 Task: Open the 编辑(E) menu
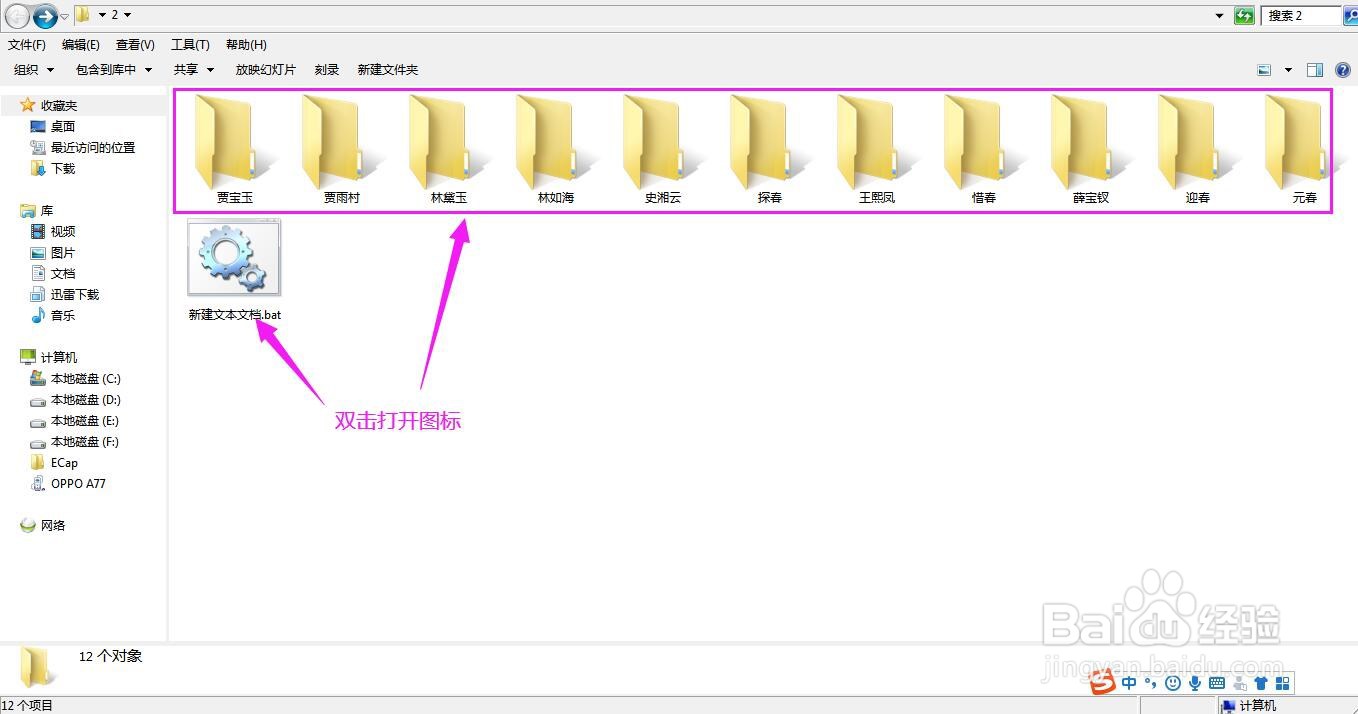point(81,45)
